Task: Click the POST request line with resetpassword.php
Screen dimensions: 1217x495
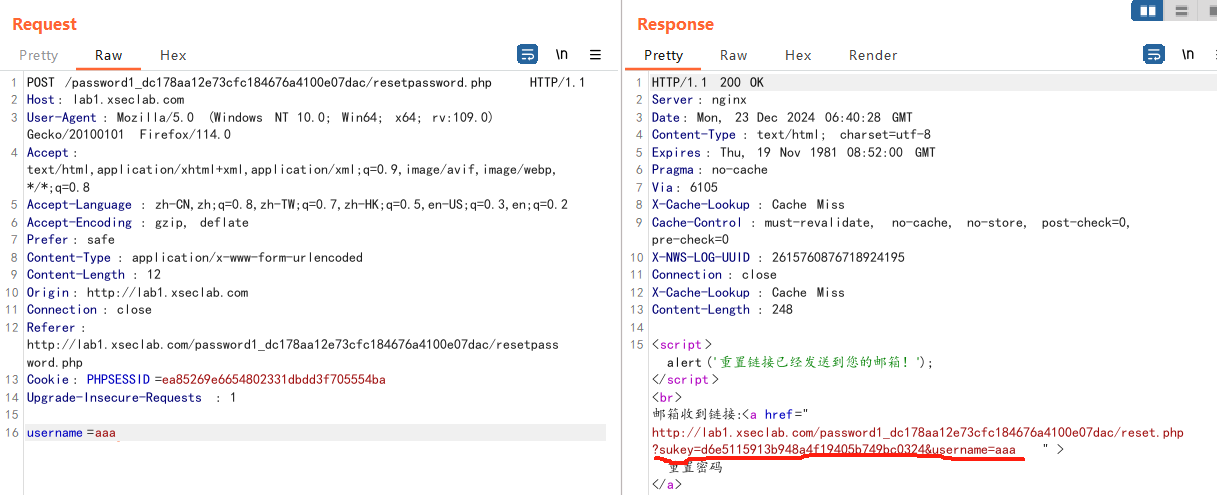Action: (306, 82)
